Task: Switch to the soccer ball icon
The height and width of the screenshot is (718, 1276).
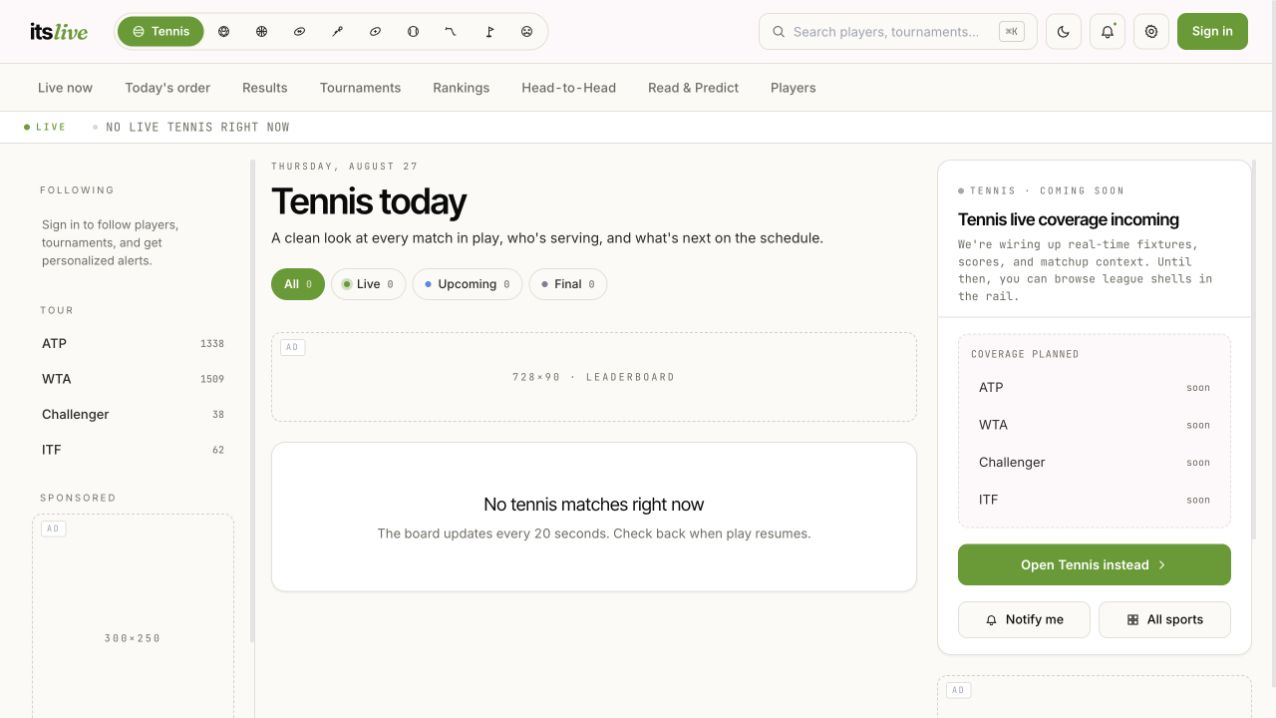Action: coord(224,31)
